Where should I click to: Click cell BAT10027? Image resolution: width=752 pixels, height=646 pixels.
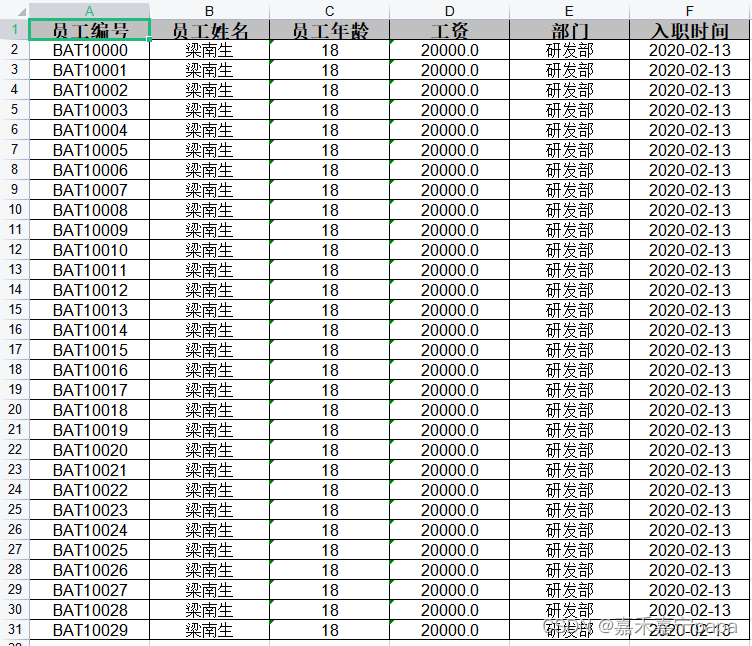pos(90,589)
